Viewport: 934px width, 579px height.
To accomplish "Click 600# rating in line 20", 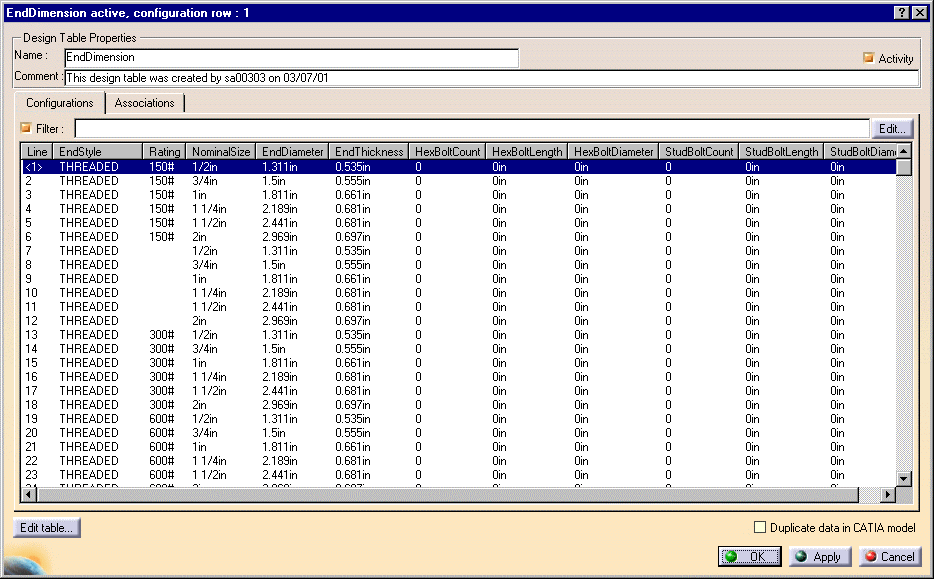I will (161, 433).
